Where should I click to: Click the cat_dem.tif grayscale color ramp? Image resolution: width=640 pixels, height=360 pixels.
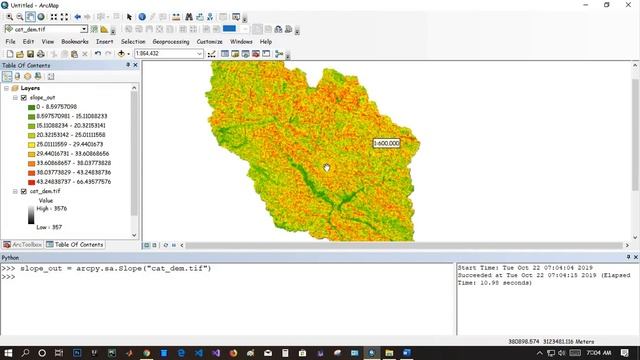[31, 215]
